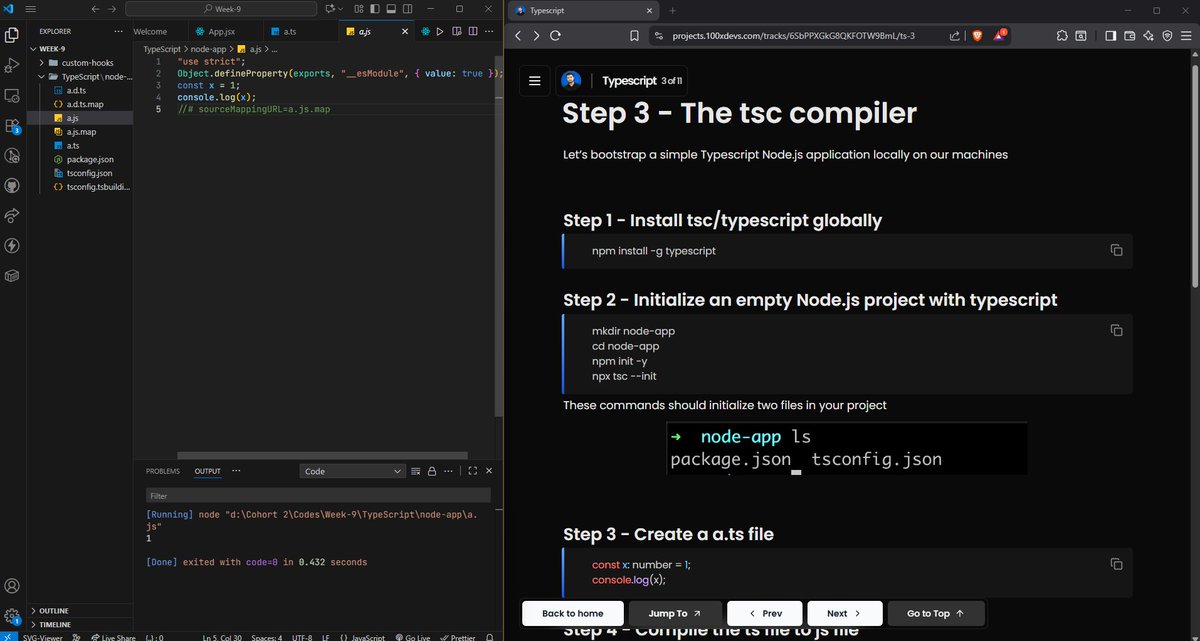
Task: Click Brave Rewards triangle icon
Action: 1001,35
